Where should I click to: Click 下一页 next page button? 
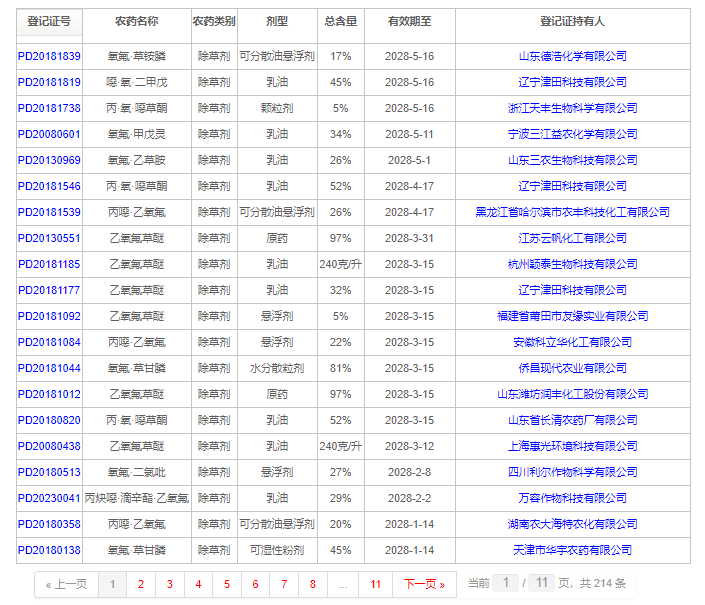click(424, 584)
